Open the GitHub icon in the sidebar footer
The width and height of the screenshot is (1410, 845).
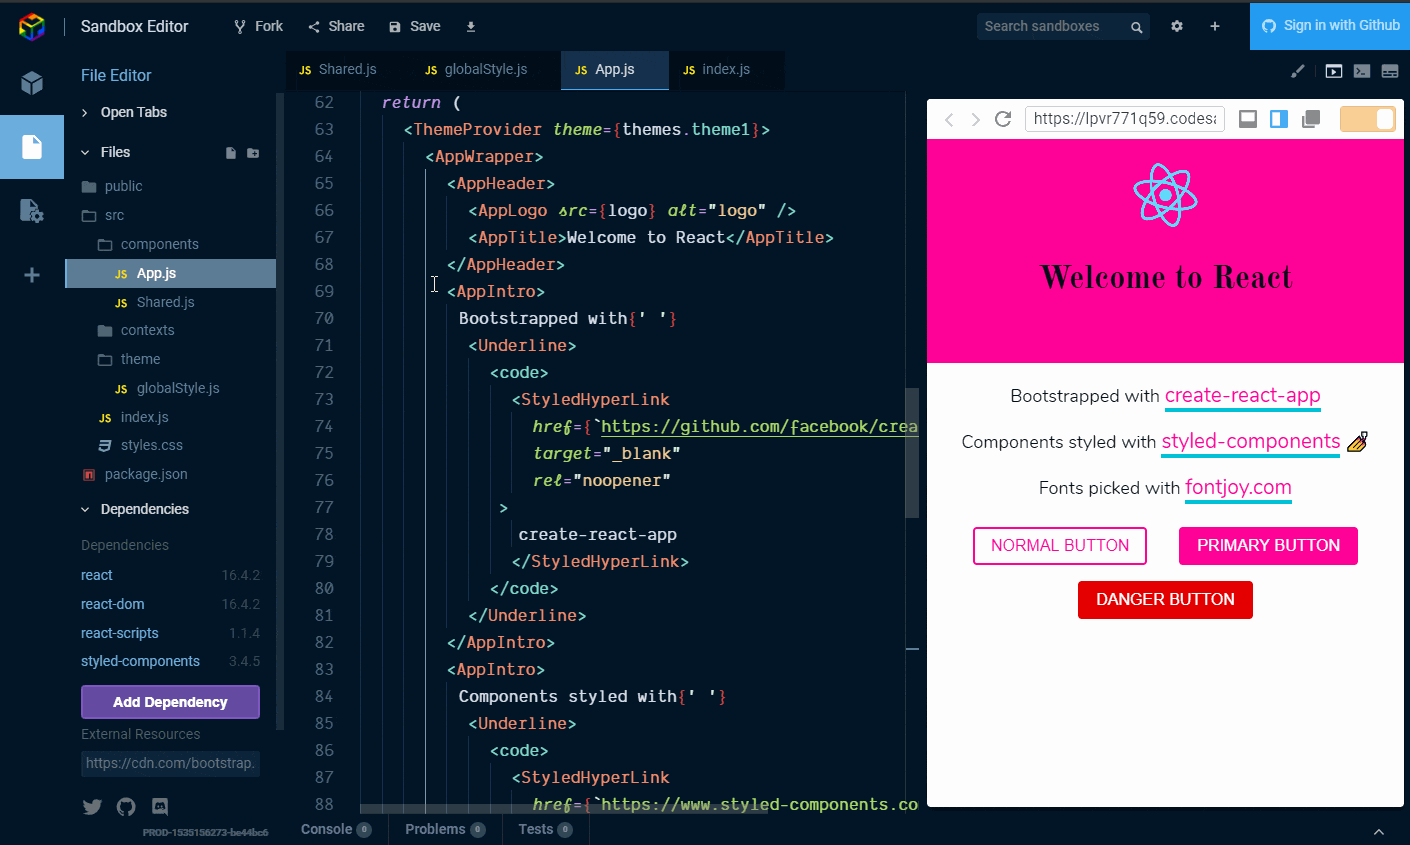point(126,807)
